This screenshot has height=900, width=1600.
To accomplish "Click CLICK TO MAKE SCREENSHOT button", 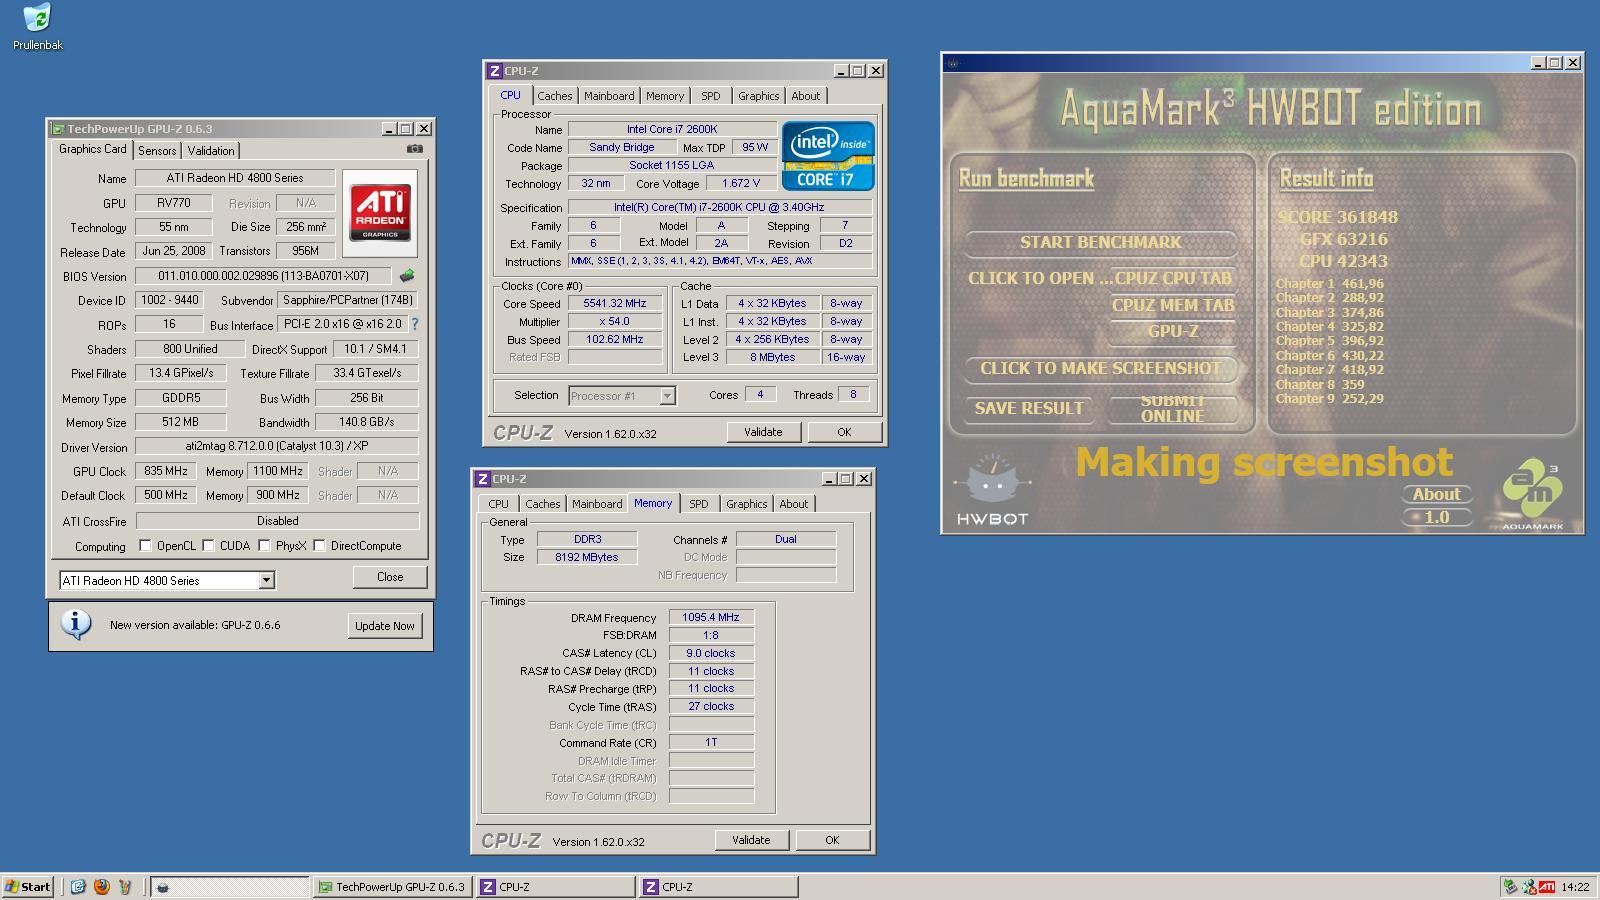I will [1100, 368].
